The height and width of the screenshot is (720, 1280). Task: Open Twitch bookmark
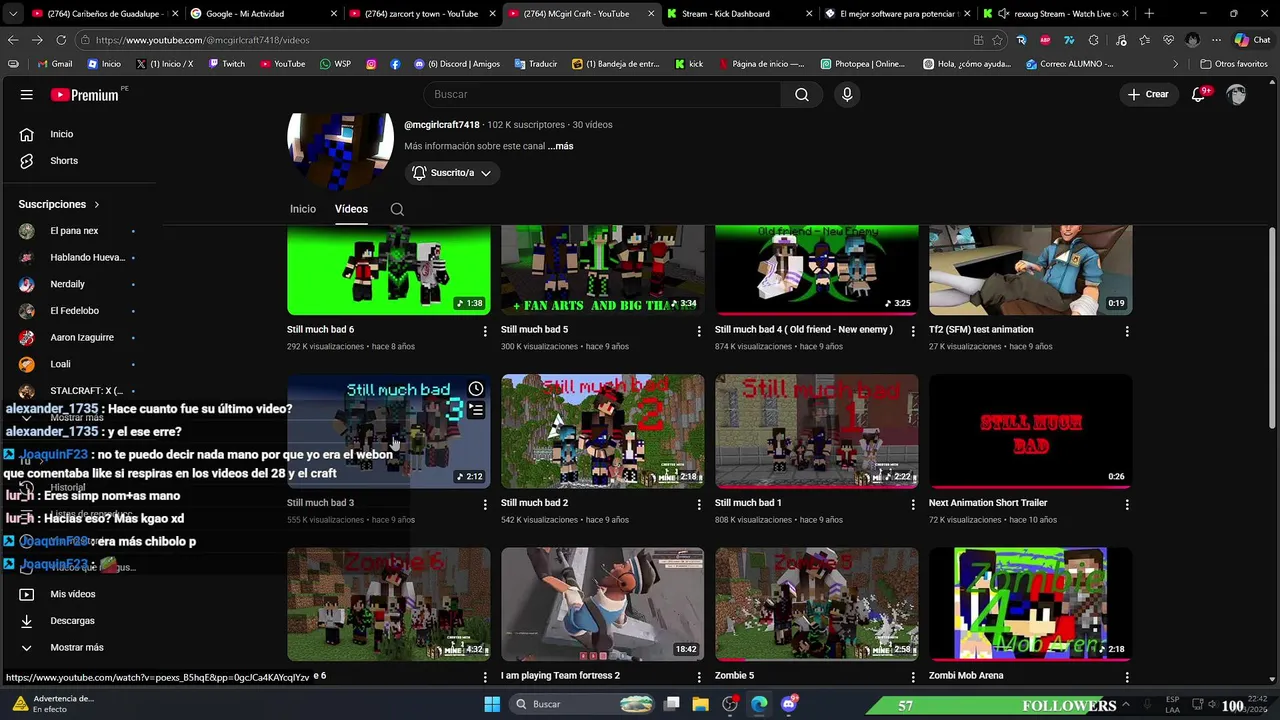pos(226,64)
